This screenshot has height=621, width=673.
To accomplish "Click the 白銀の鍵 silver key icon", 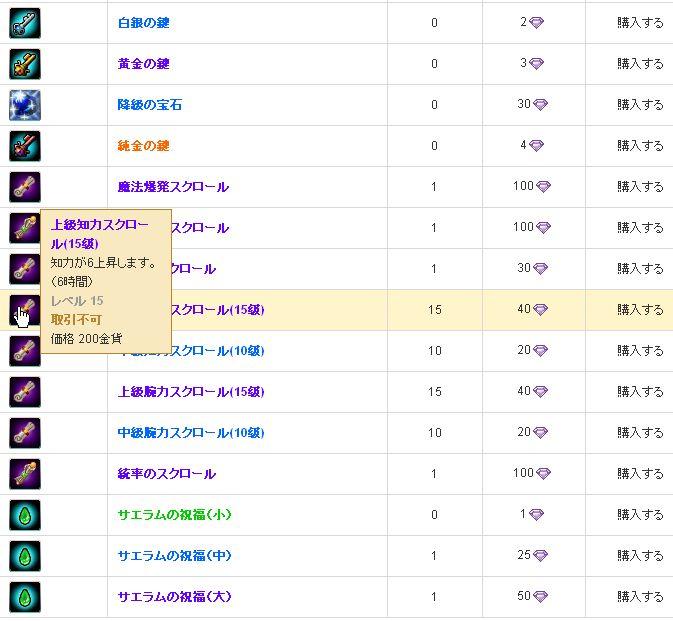I will [25, 23].
